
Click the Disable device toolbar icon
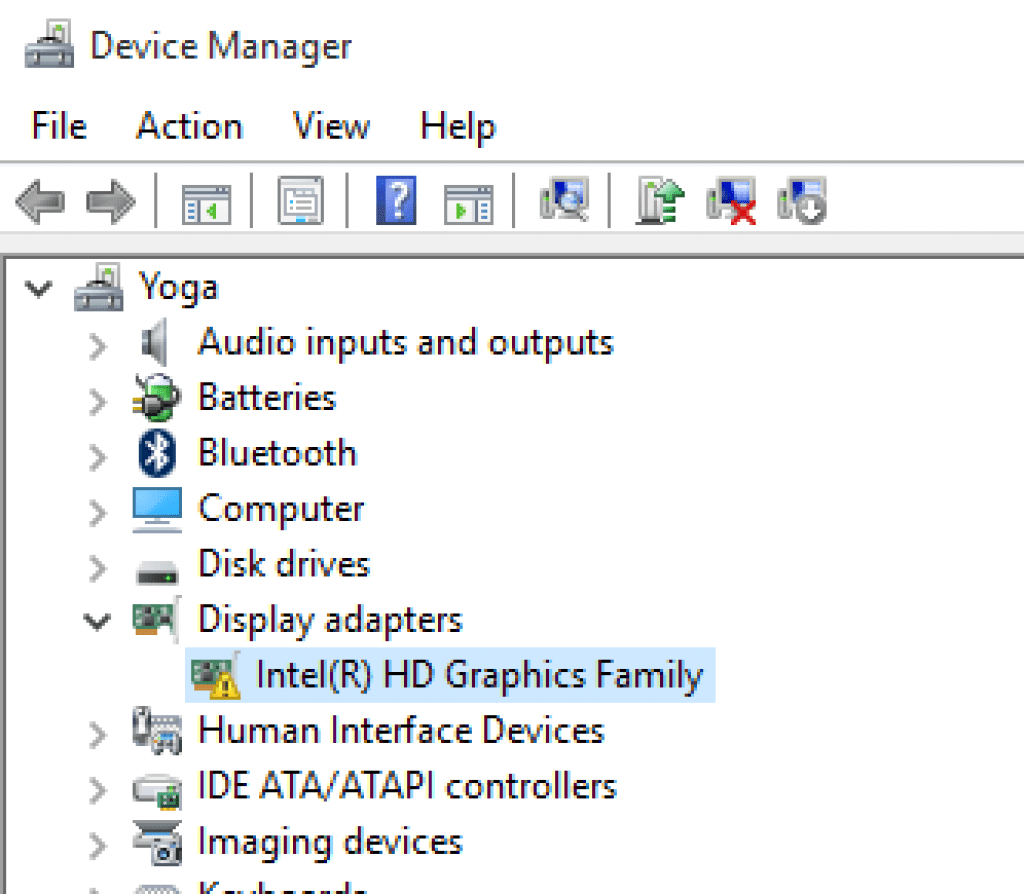tap(801, 200)
